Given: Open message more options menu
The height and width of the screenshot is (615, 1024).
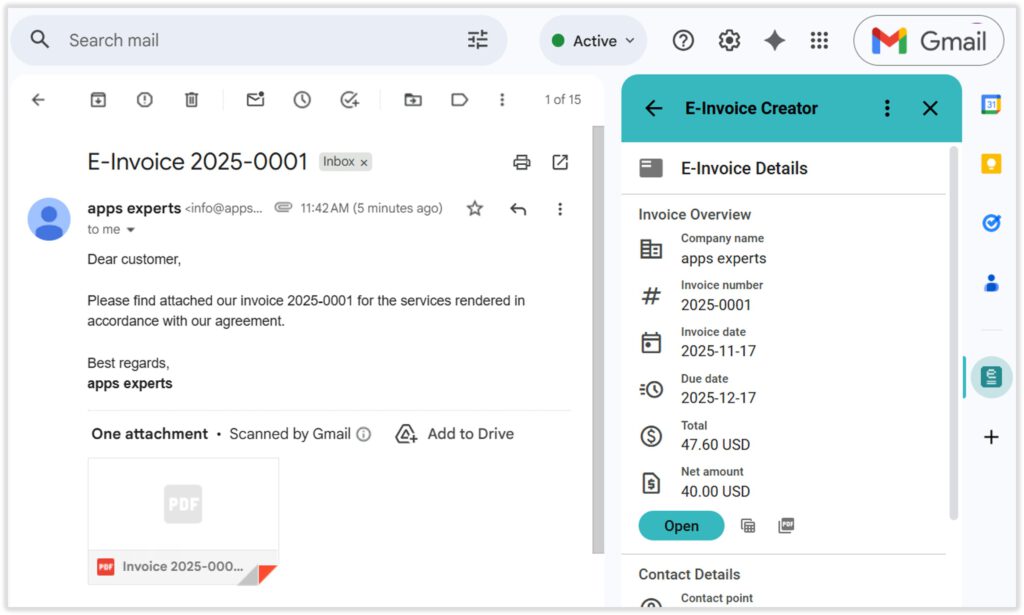Looking at the screenshot, I should [x=560, y=209].
